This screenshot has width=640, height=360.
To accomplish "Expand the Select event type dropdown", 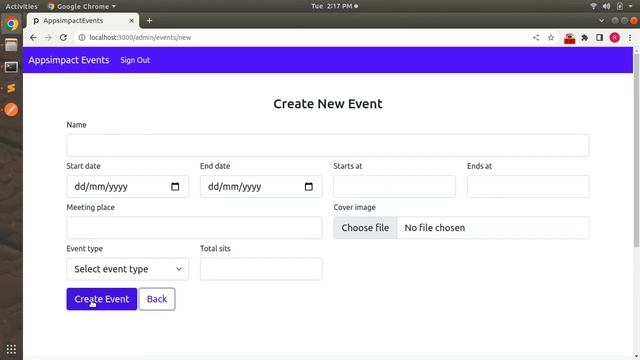I will coord(127,269).
